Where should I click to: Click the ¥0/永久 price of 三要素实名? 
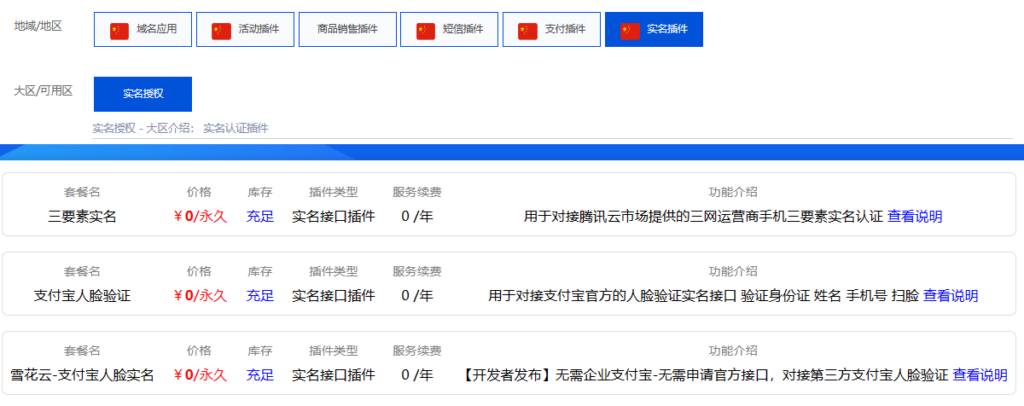200,217
